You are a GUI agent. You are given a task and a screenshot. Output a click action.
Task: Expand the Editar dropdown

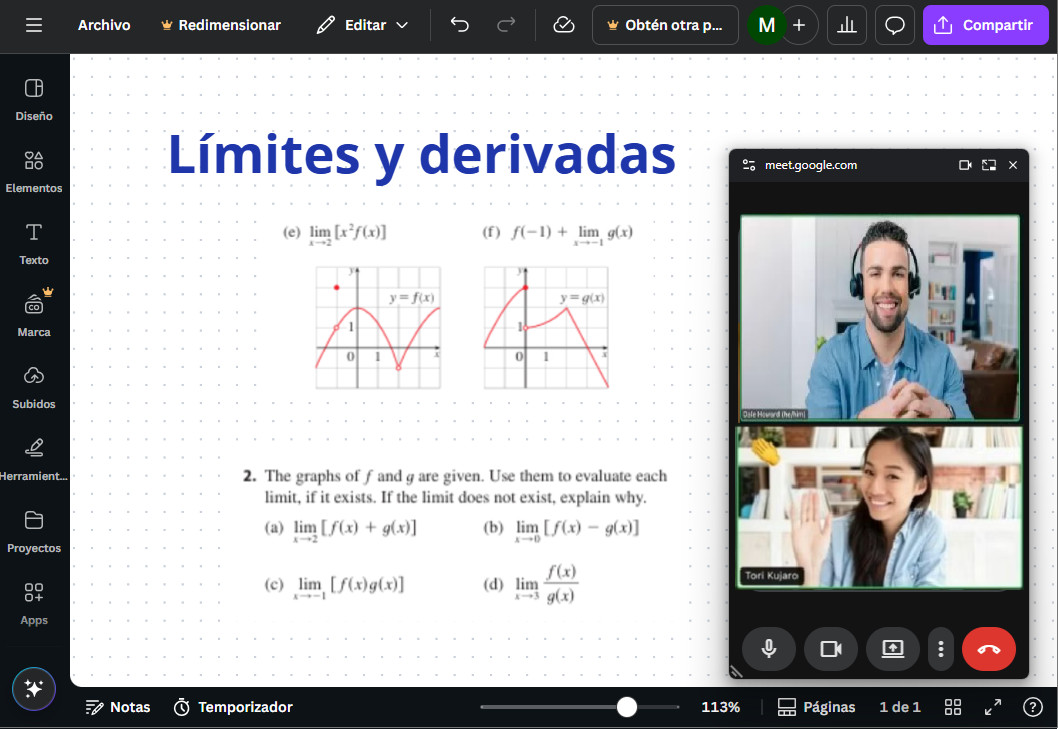point(362,25)
